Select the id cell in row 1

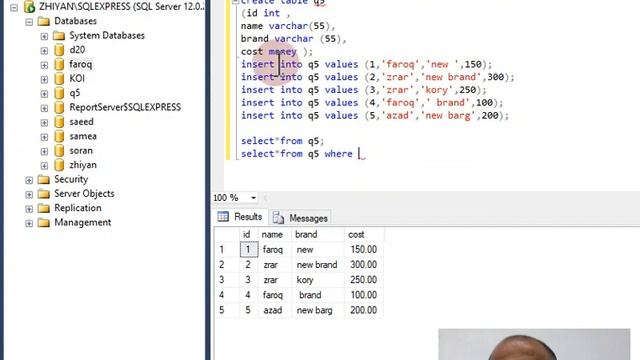[x=249, y=249]
